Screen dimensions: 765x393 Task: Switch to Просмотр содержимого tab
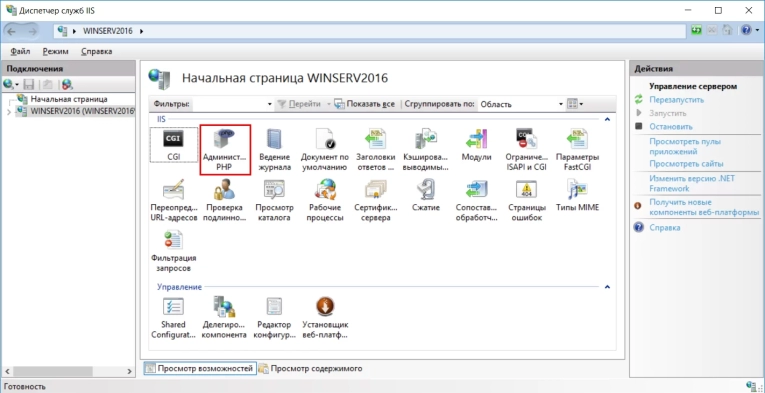tap(311, 368)
